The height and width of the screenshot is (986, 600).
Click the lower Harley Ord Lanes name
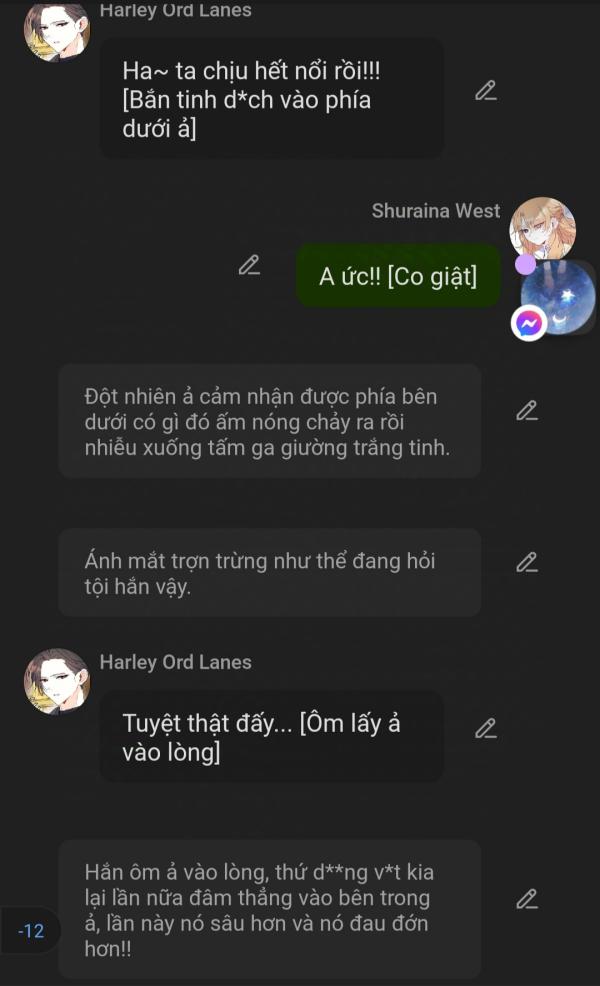pyautogui.click(x=175, y=662)
